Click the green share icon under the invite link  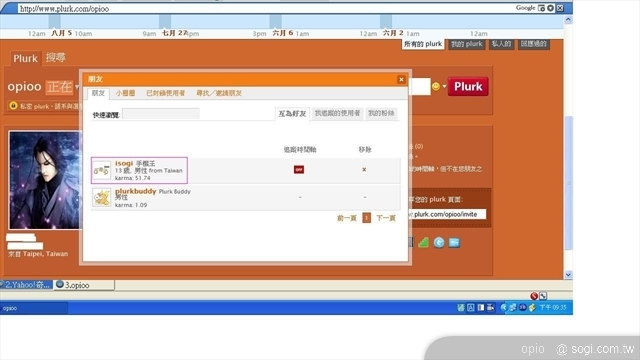tap(423, 242)
